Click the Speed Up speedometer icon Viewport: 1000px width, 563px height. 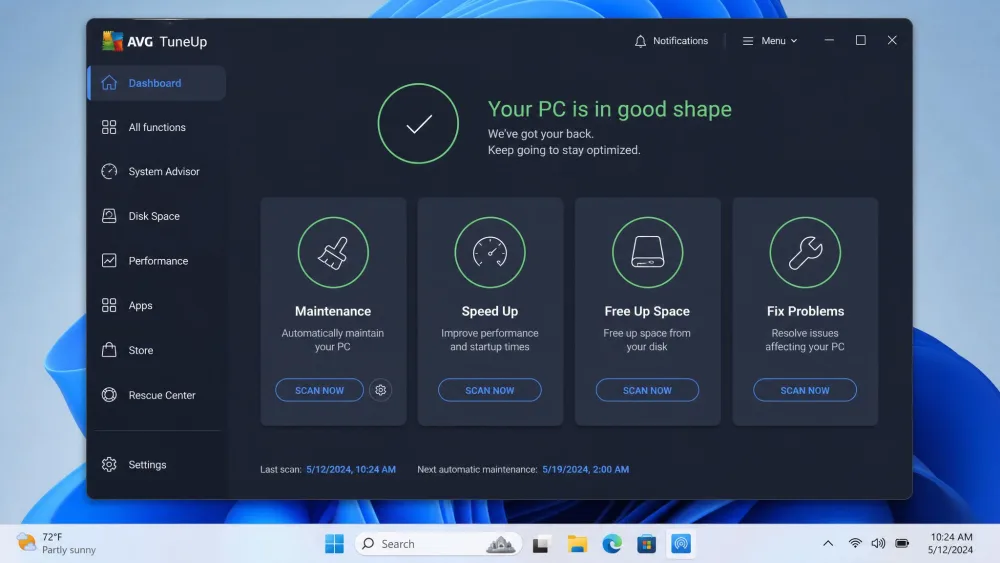tap(490, 252)
